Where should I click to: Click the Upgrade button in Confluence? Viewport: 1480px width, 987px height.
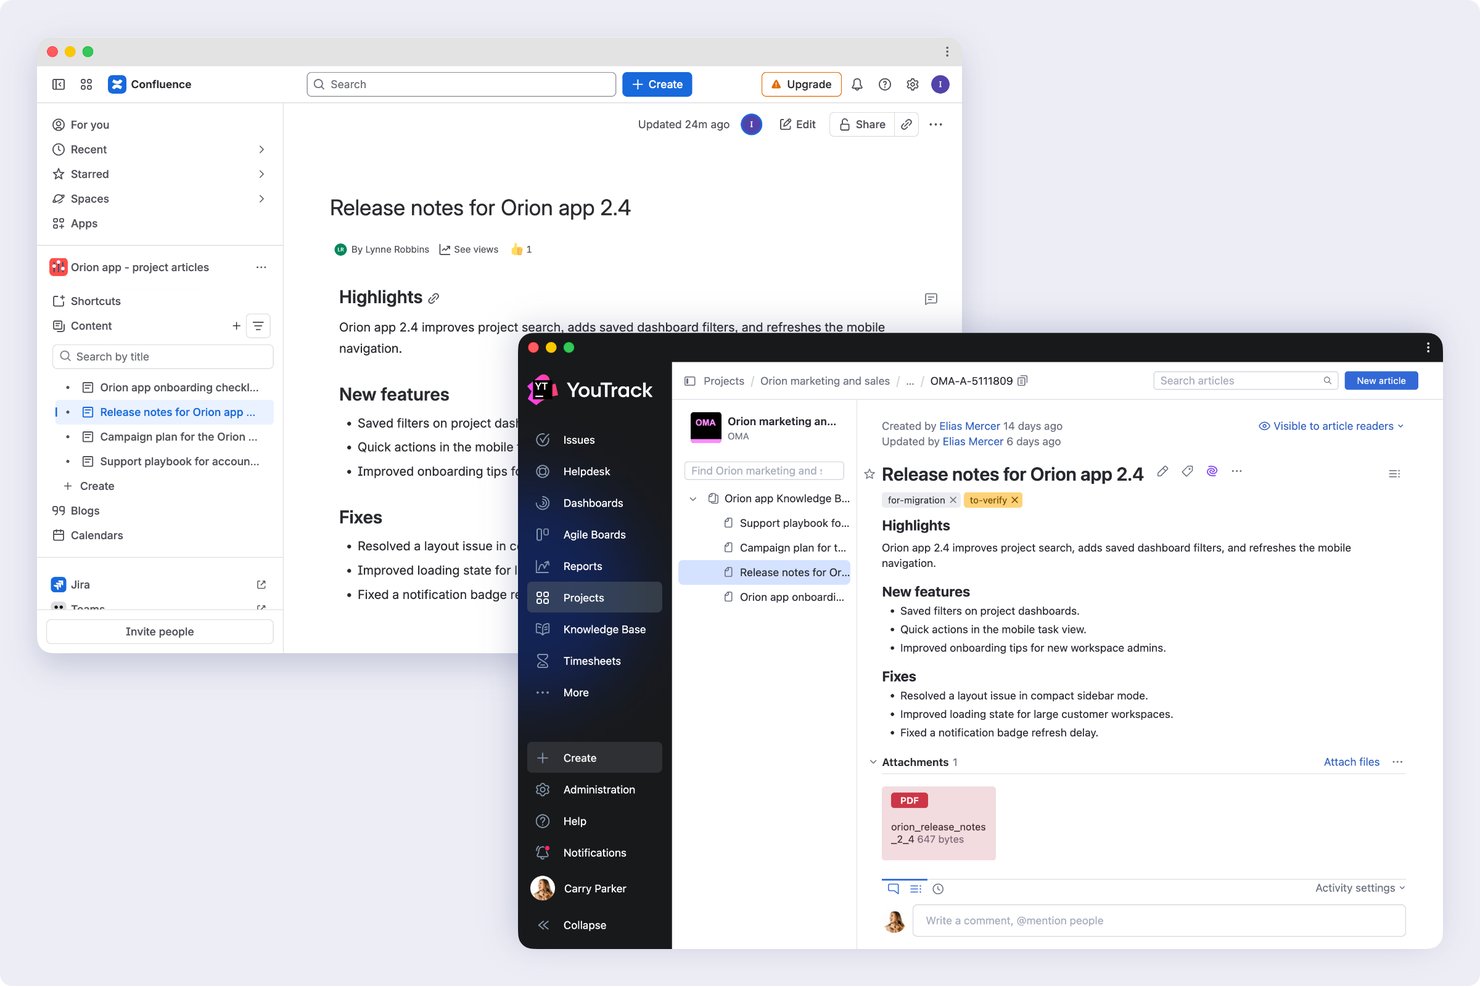801,85
